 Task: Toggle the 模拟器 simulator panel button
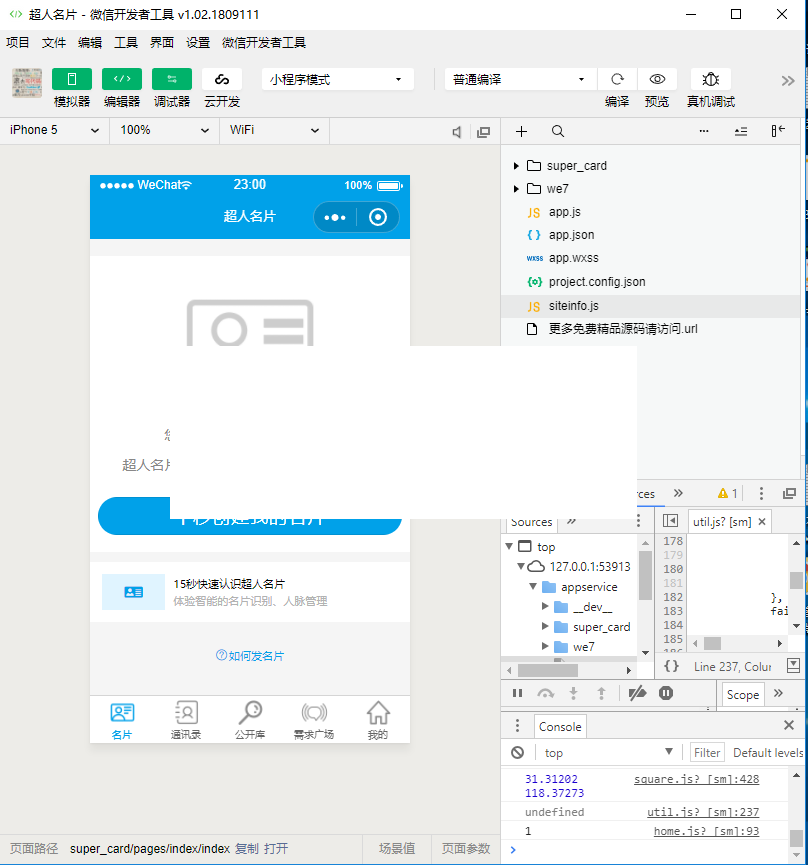tap(72, 79)
